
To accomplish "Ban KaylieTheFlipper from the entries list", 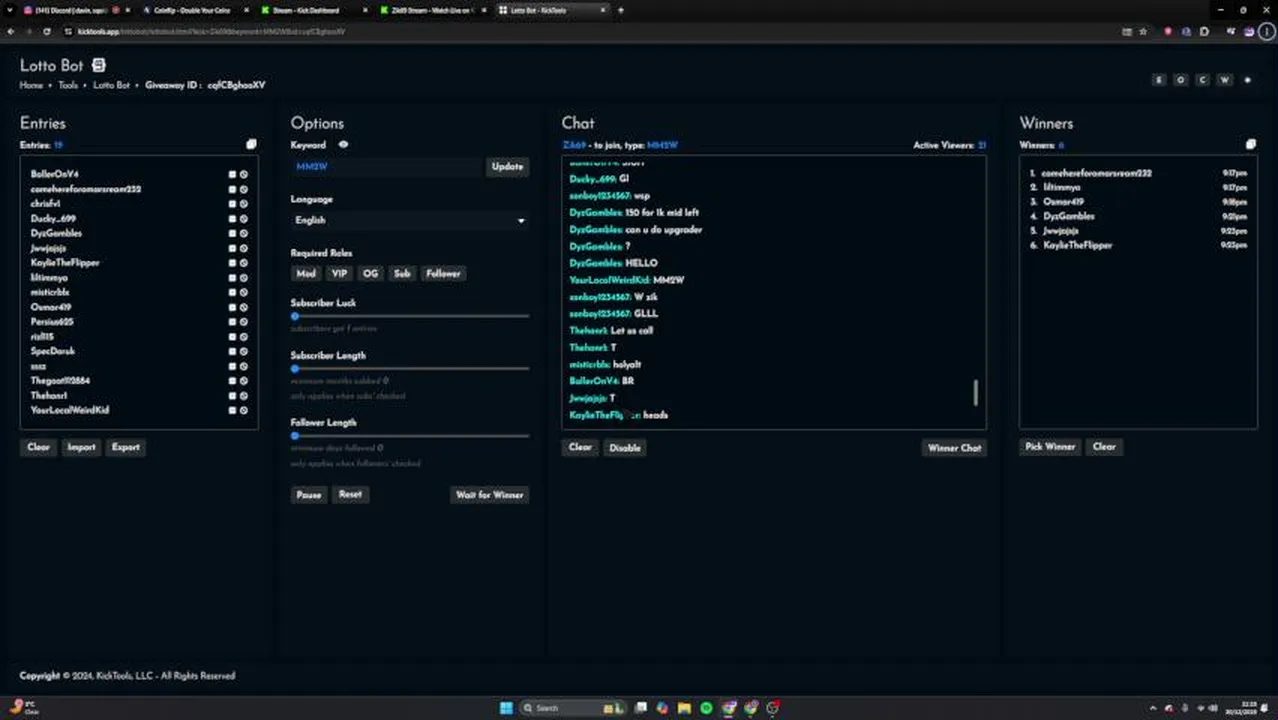I will 243,263.
